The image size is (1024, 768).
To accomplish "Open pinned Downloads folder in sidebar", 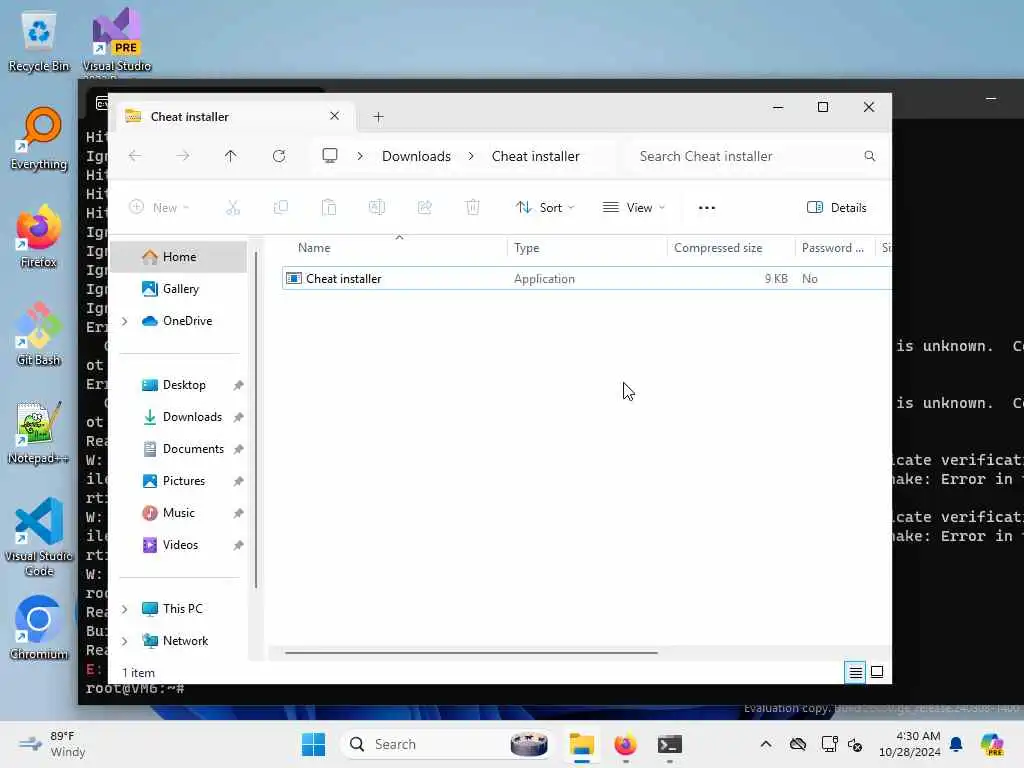I will [192, 417].
